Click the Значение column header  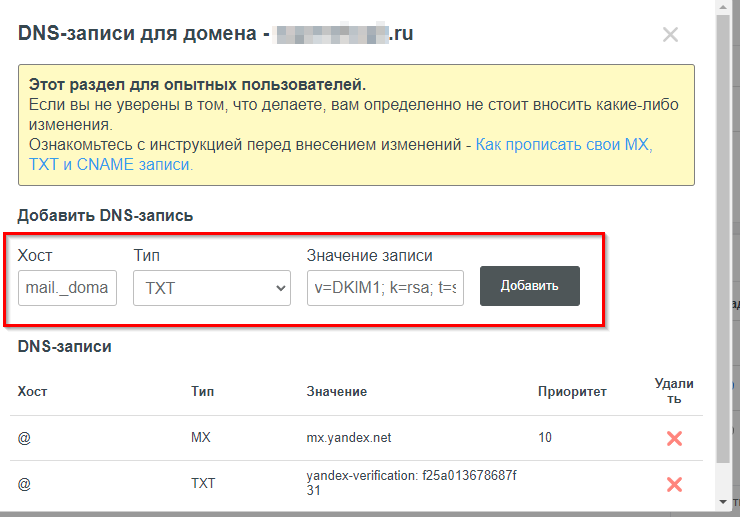(336, 392)
